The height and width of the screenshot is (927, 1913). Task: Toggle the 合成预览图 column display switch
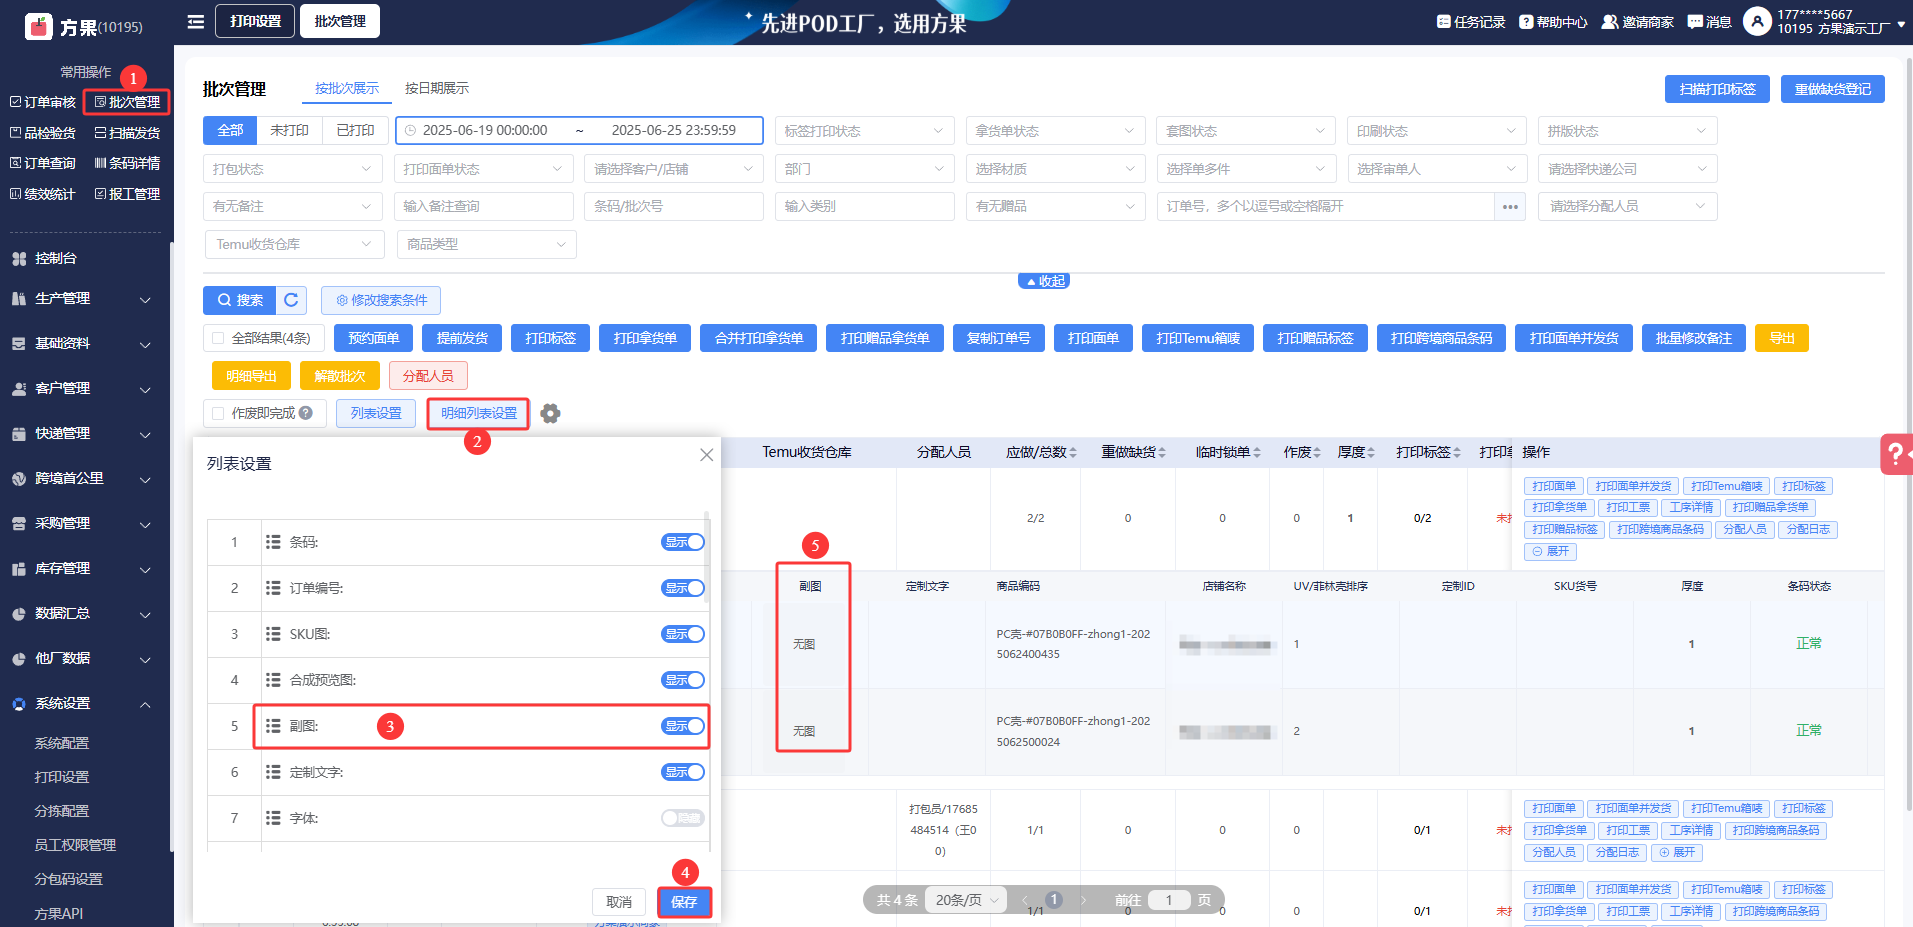click(x=683, y=680)
